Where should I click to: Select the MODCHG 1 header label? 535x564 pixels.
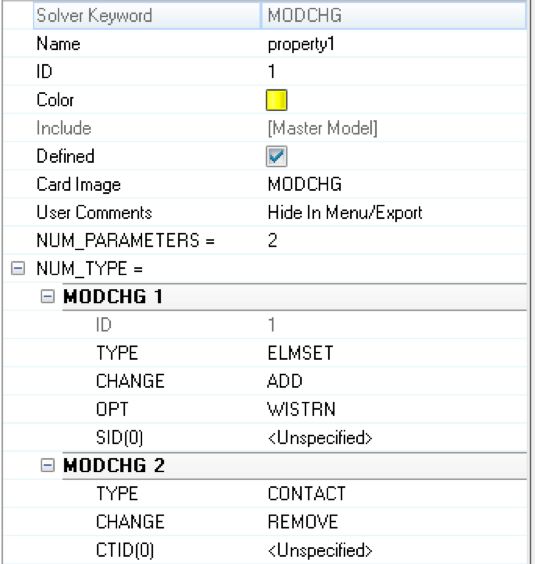pos(113,297)
